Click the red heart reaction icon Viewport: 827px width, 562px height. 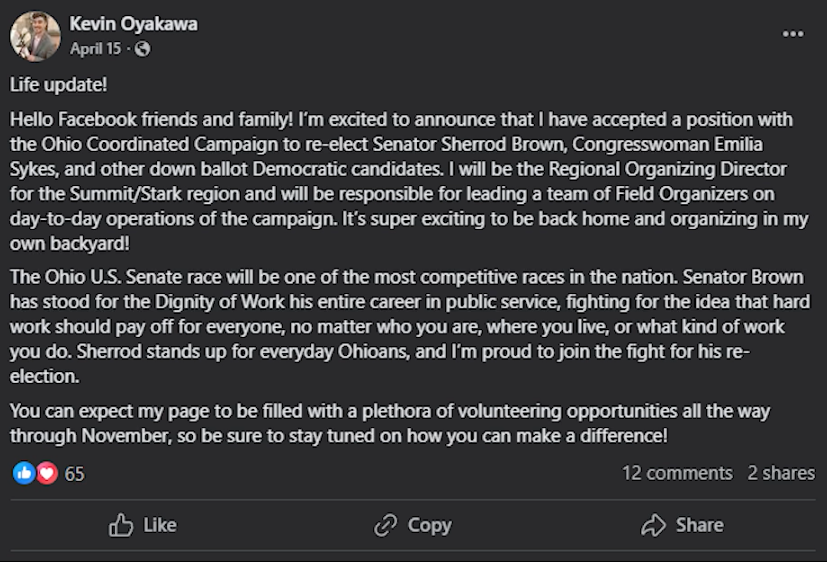coord(47,473)
